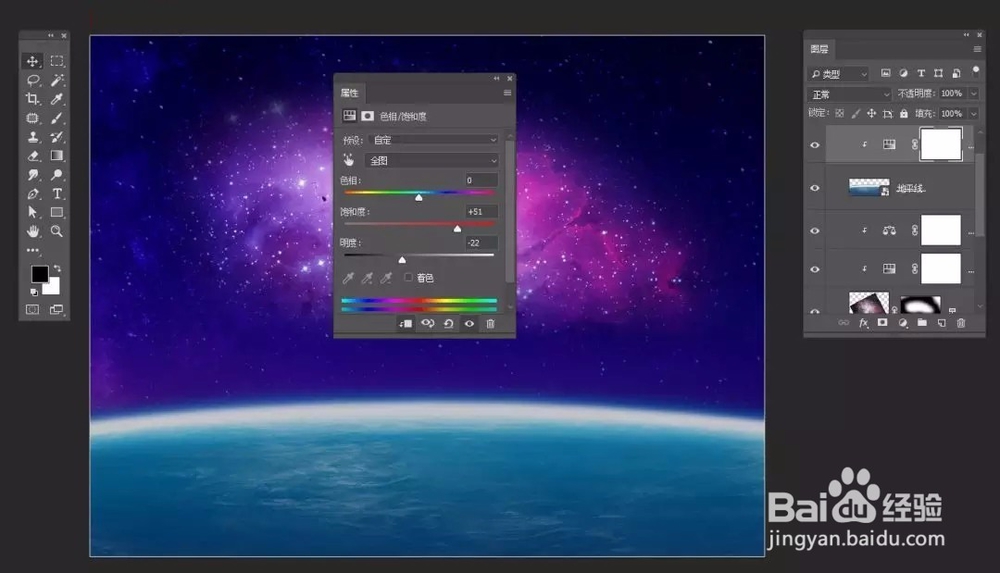
Task: Select the Path Selection tool
Action: tap(33, 212)
